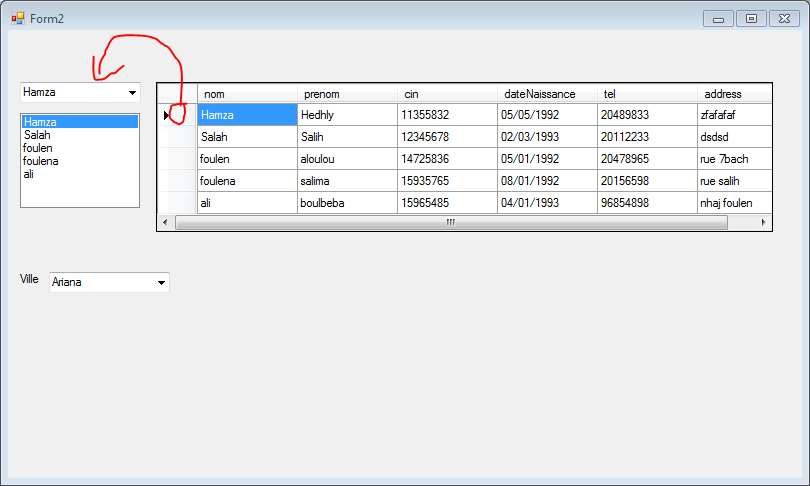Select foulena in the list box
Screen dimensions: 810x486
pyautogui.click(x=80, y=161)
